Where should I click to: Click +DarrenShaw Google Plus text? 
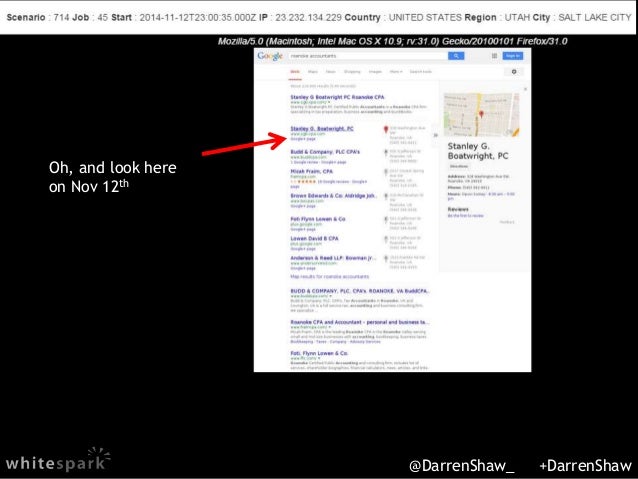click(585, 466)
